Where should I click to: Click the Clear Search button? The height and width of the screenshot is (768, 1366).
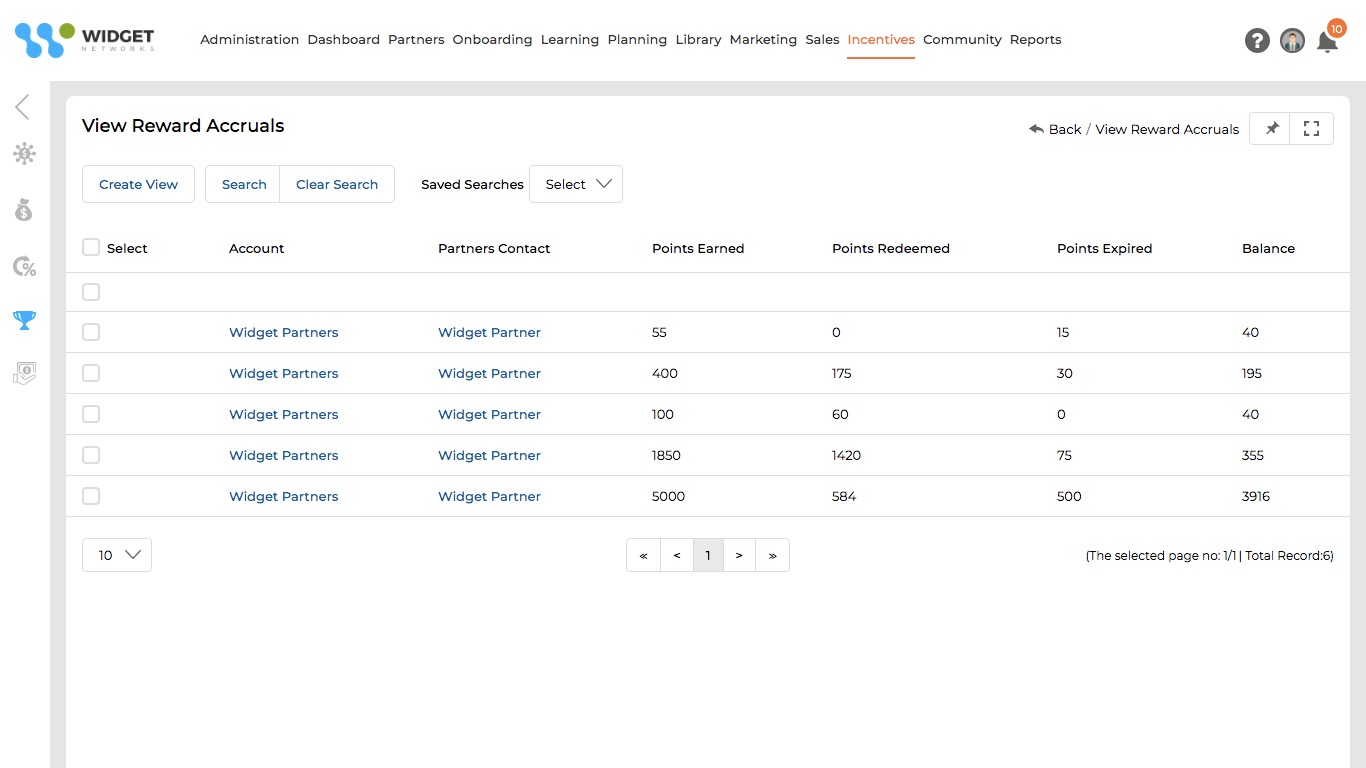[337, 184]
